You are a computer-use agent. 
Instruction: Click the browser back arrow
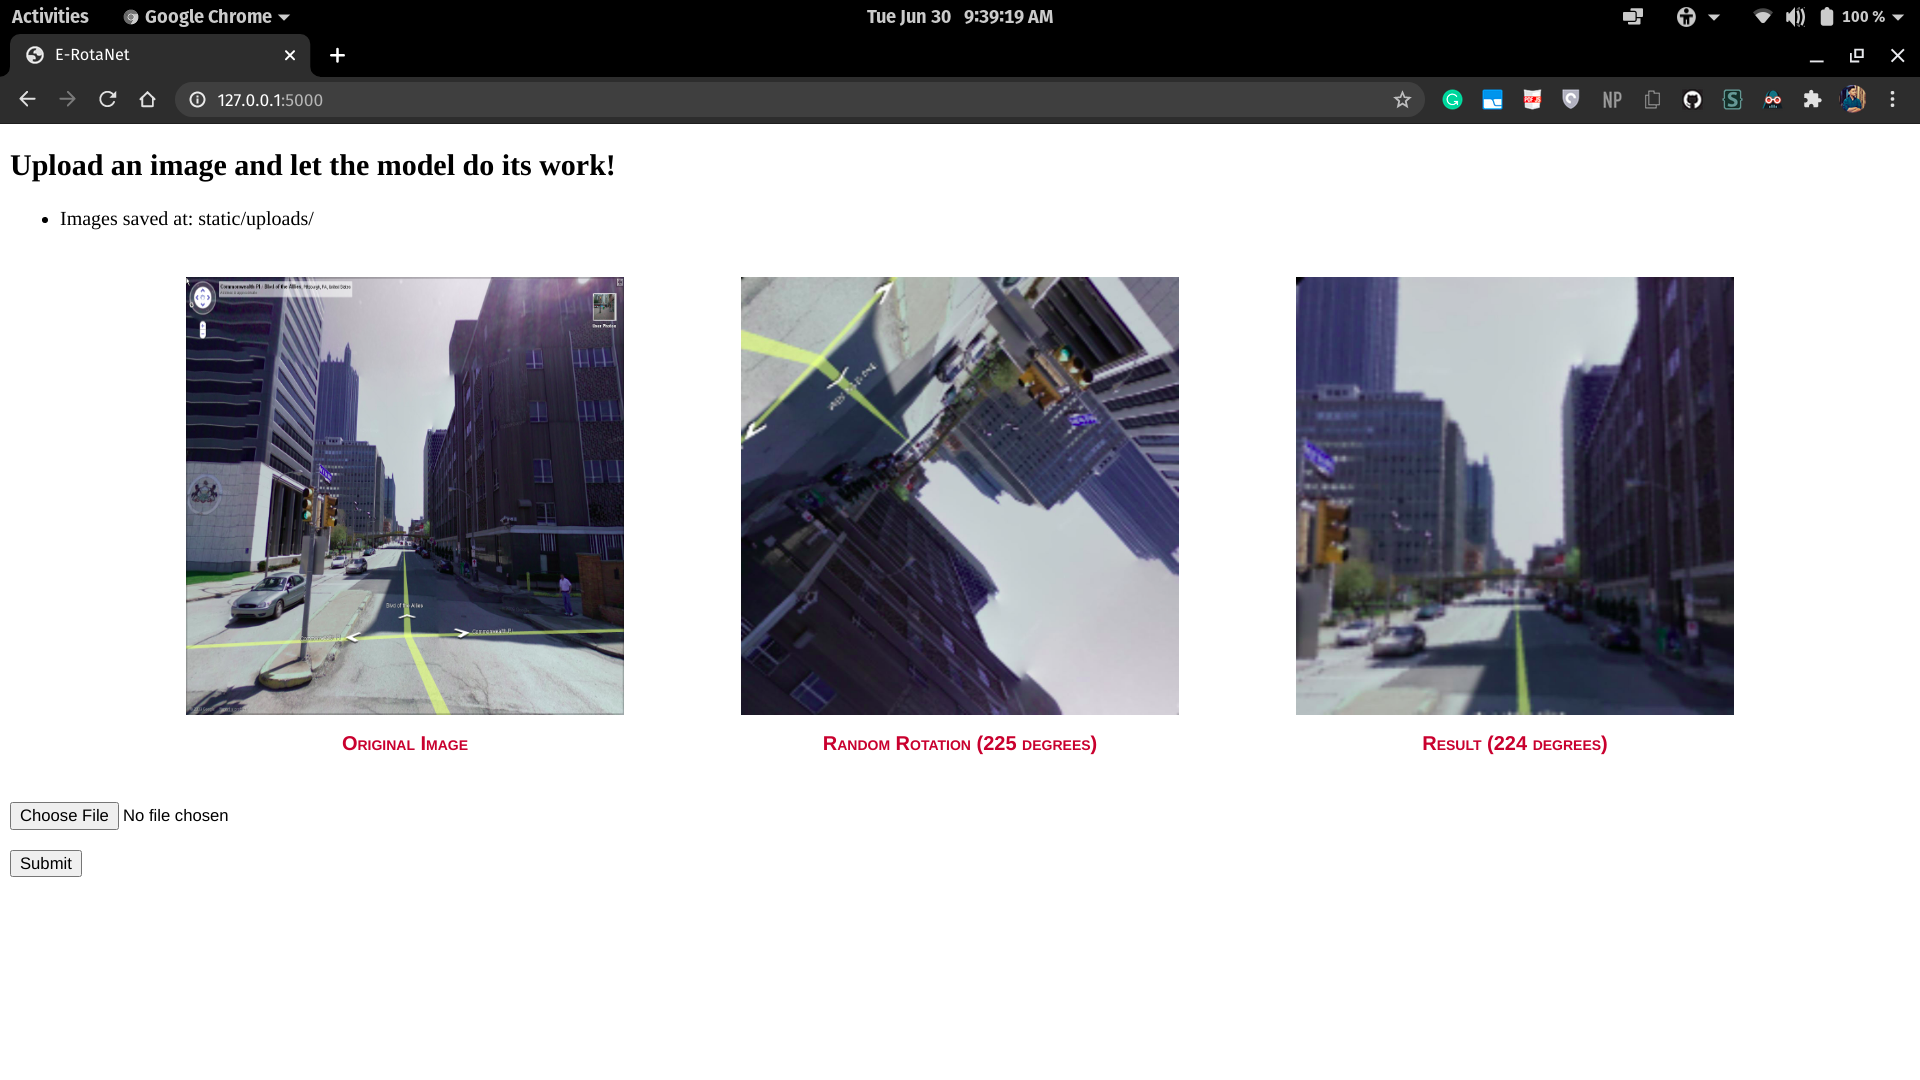click(x=27, y=99)
